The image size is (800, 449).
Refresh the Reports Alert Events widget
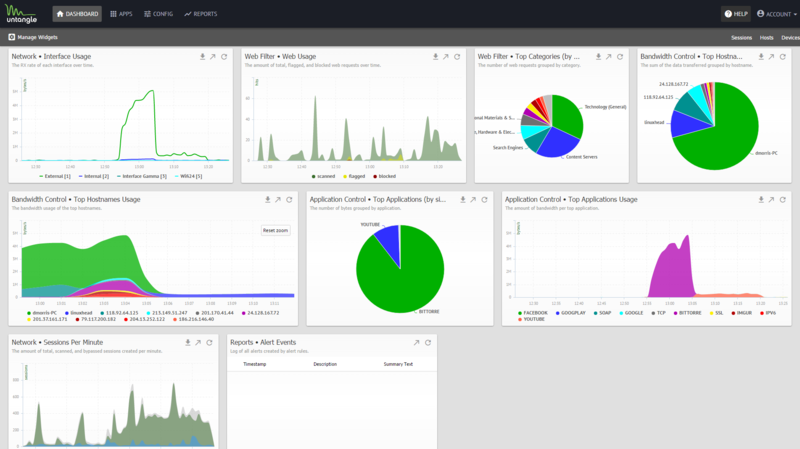click(x=428, y=343)
